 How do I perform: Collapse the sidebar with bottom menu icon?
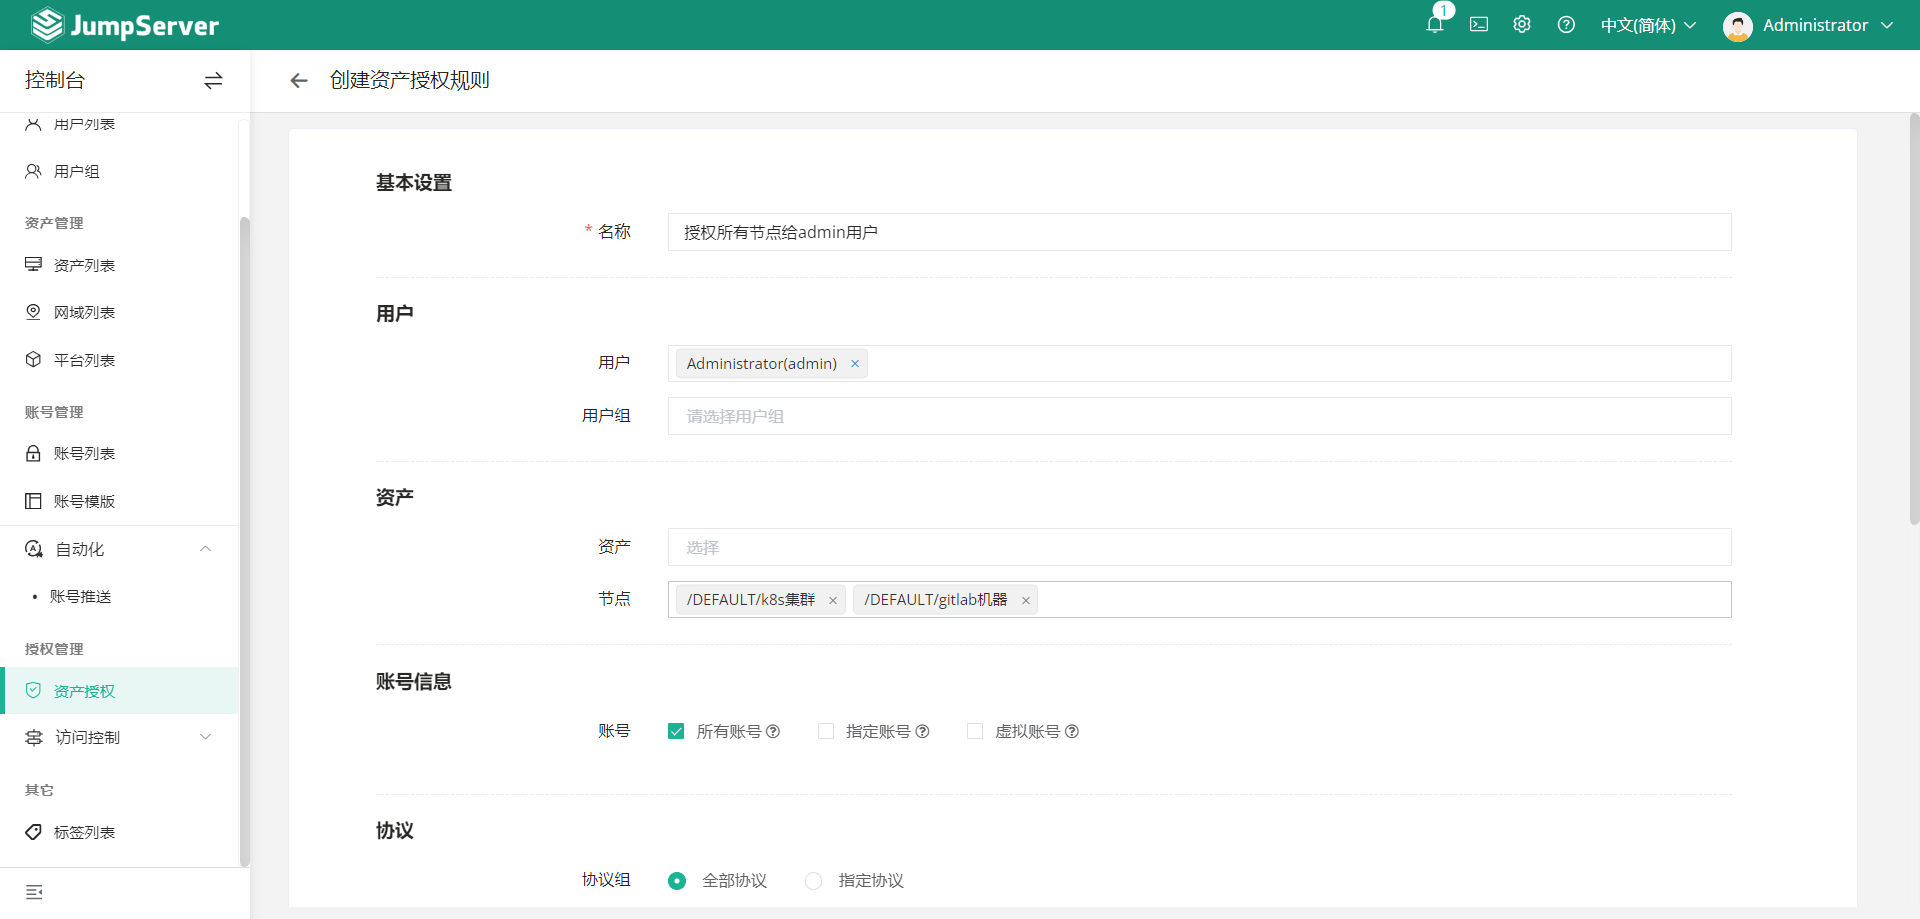(x=34, y=892)
